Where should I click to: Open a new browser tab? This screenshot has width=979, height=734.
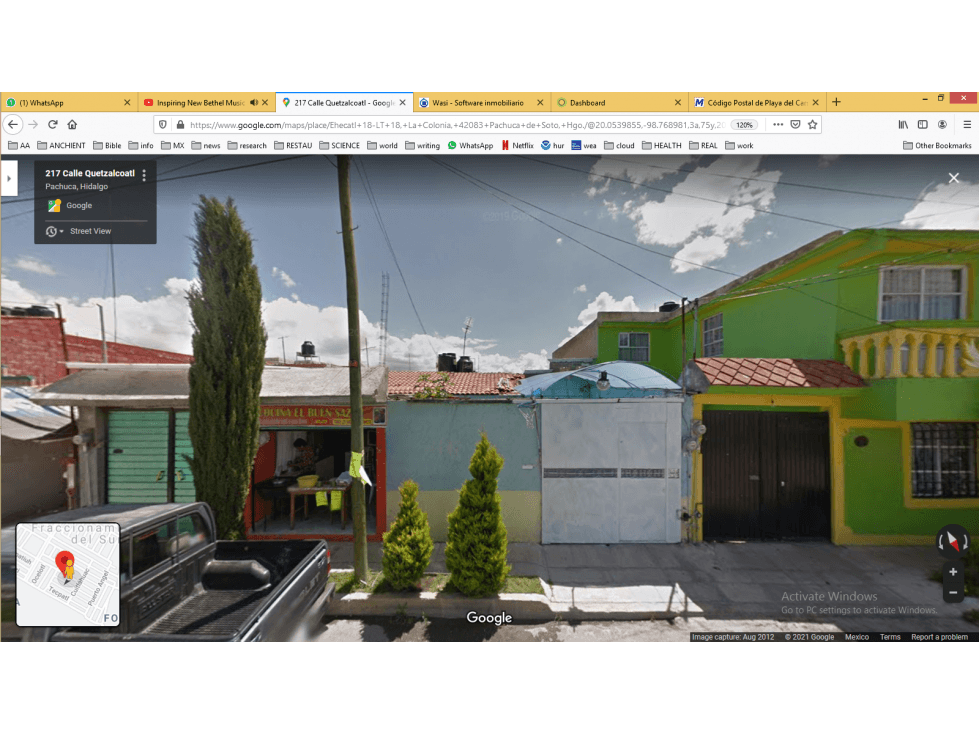coord(837,102)
